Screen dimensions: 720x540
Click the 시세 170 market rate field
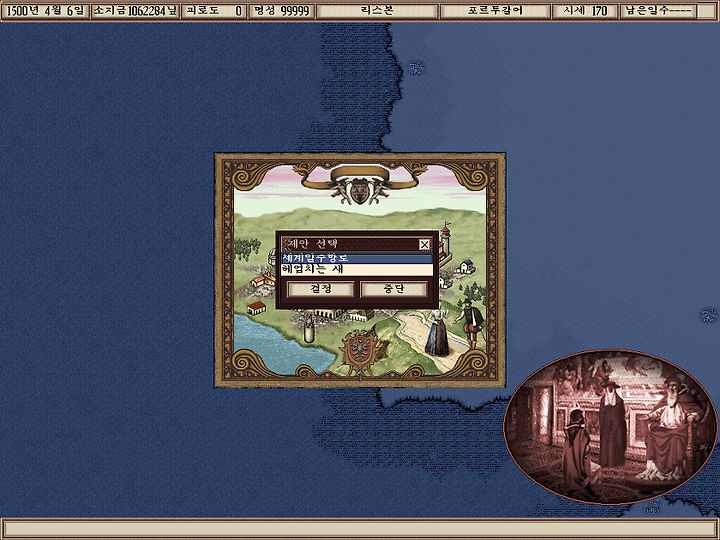coord(585,11)
